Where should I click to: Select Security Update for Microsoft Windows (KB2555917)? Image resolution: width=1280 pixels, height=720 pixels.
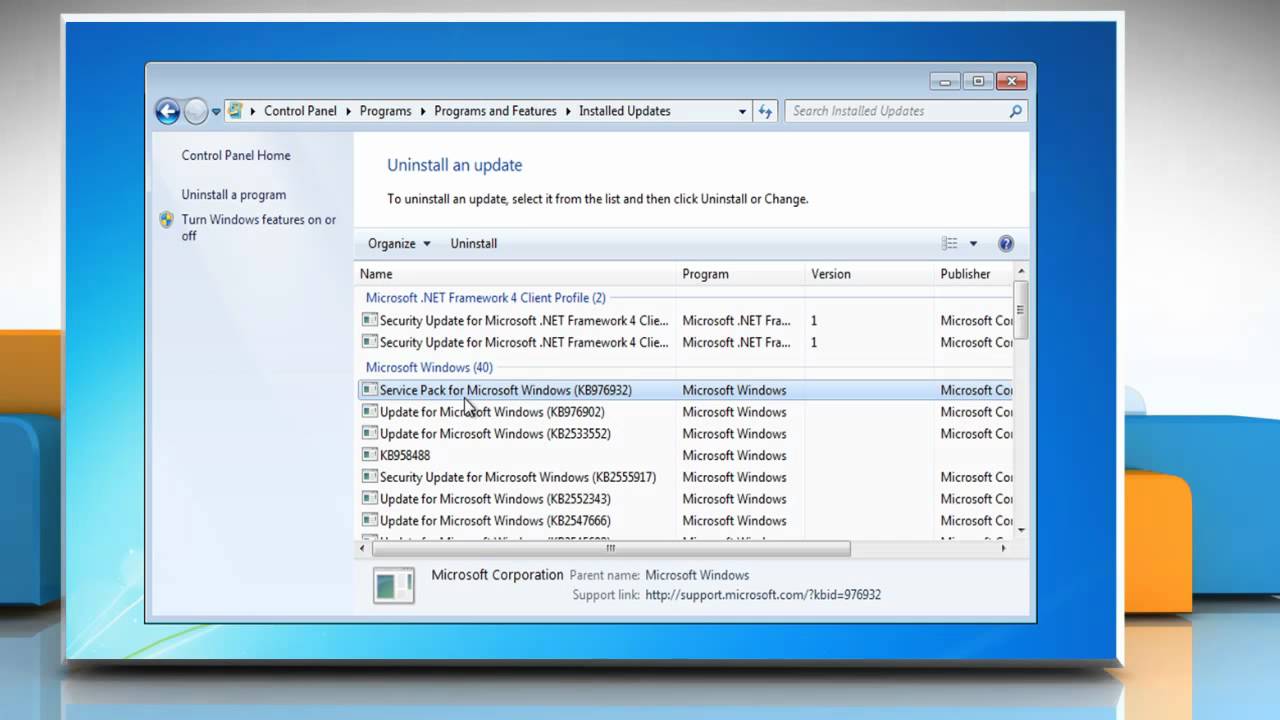[685, 477]
